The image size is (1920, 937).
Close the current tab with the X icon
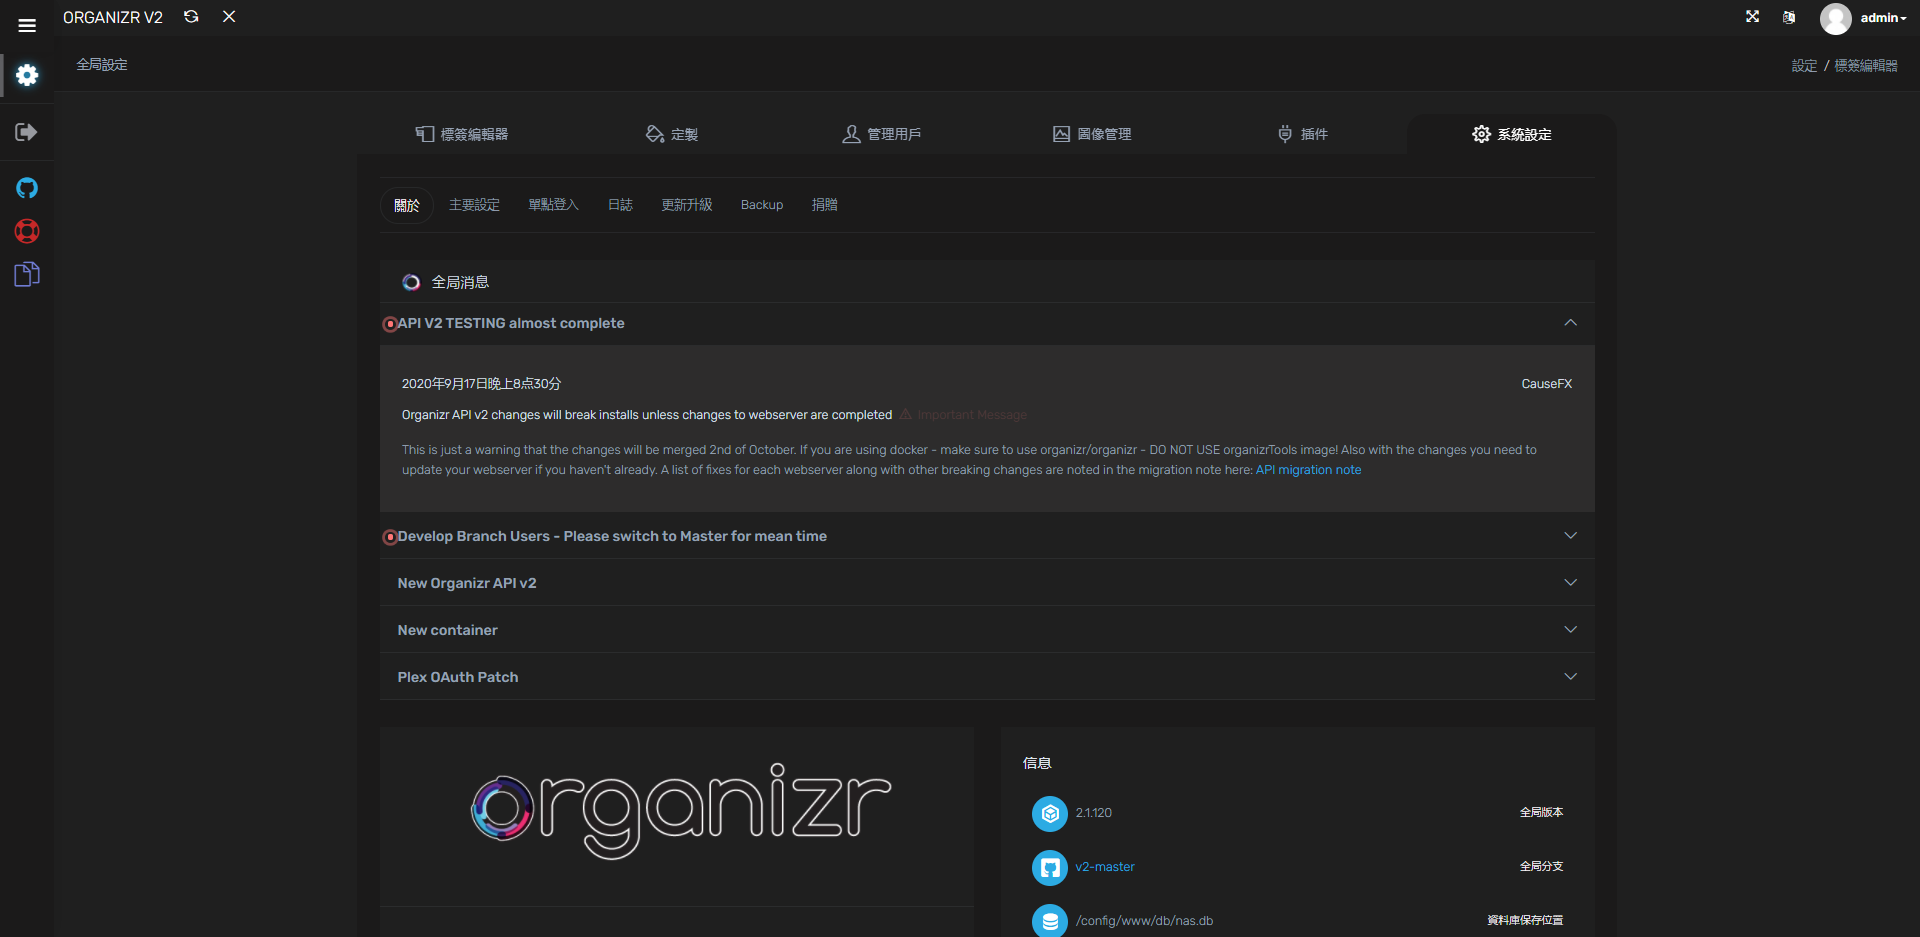[x=229, y=17]
